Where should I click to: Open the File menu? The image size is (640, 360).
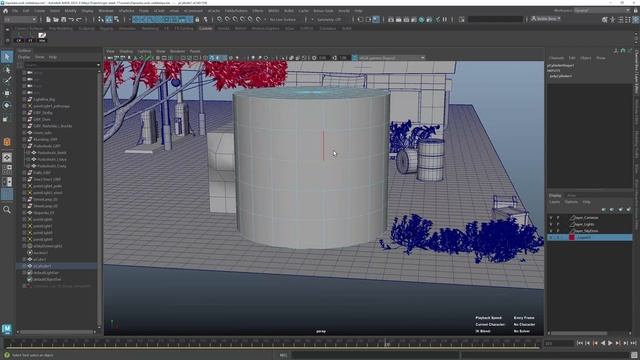coord(15,11)
